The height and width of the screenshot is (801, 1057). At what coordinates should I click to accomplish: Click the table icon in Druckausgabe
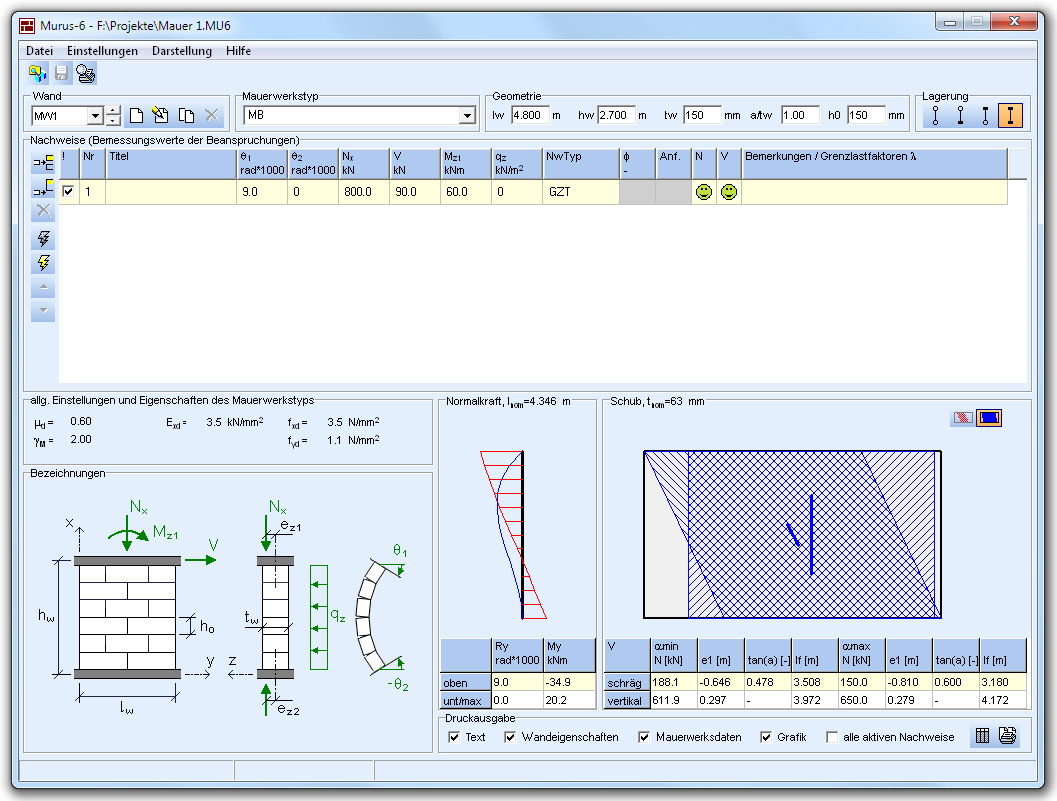point(982,737)
